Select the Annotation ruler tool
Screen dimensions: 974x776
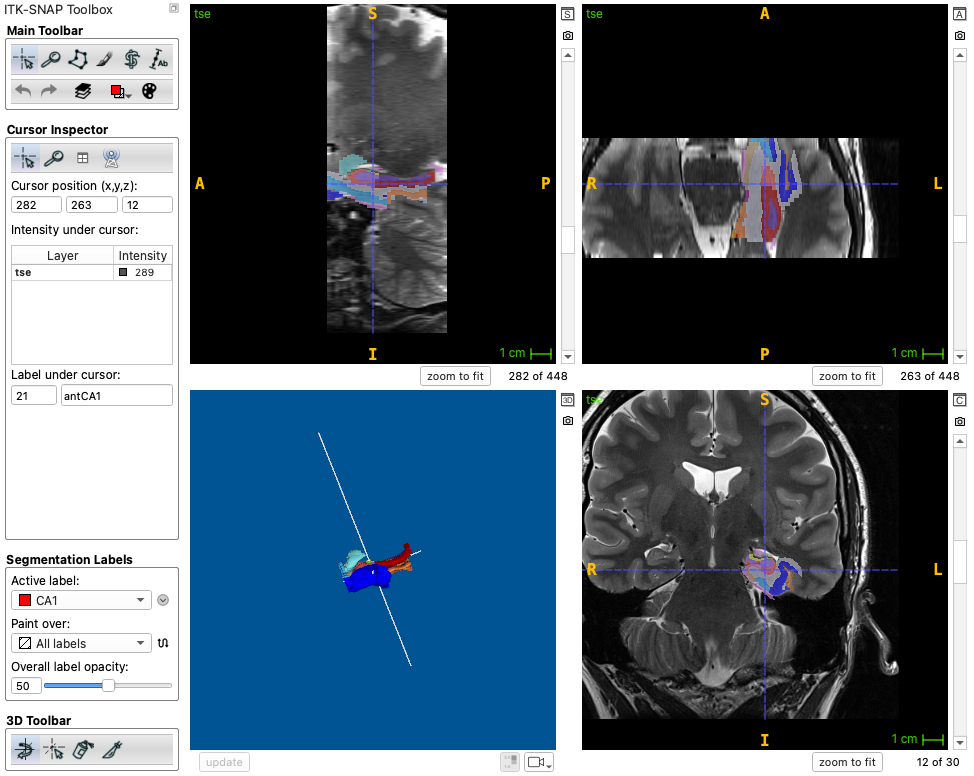pyautogui.click(x=158, y=60)
